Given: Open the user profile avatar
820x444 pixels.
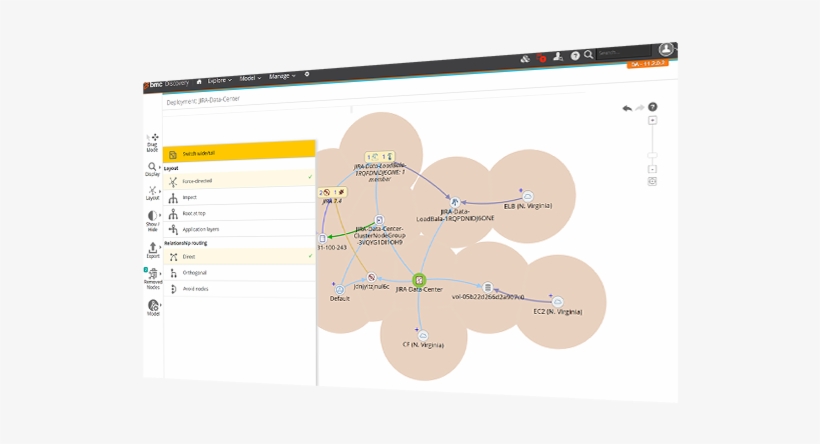Looking at the screenshot, I should (x=666, y=49).
